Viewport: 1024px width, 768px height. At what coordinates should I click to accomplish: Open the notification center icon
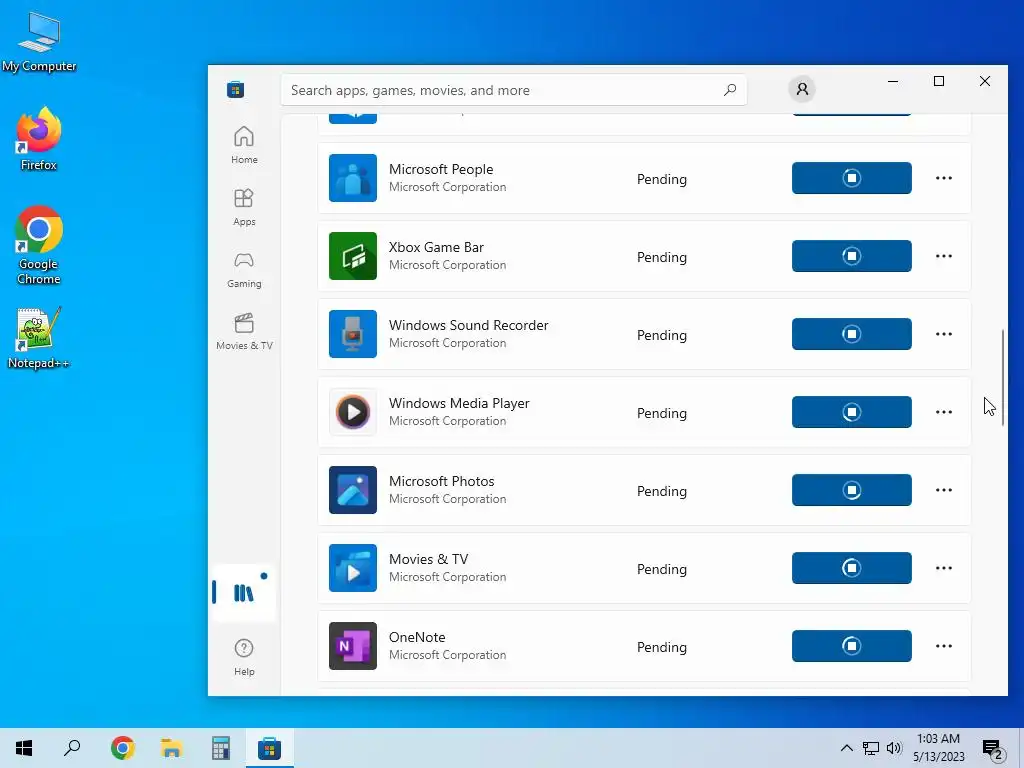tap(993, 749)
